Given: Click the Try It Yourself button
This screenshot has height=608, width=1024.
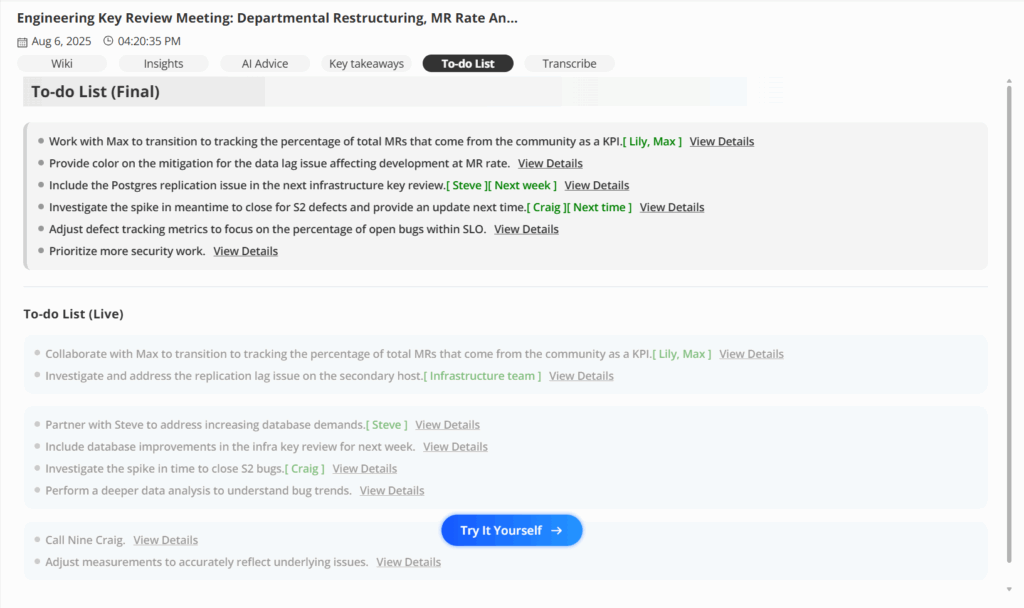Looking at the screenshot, I should pos(511,530).
